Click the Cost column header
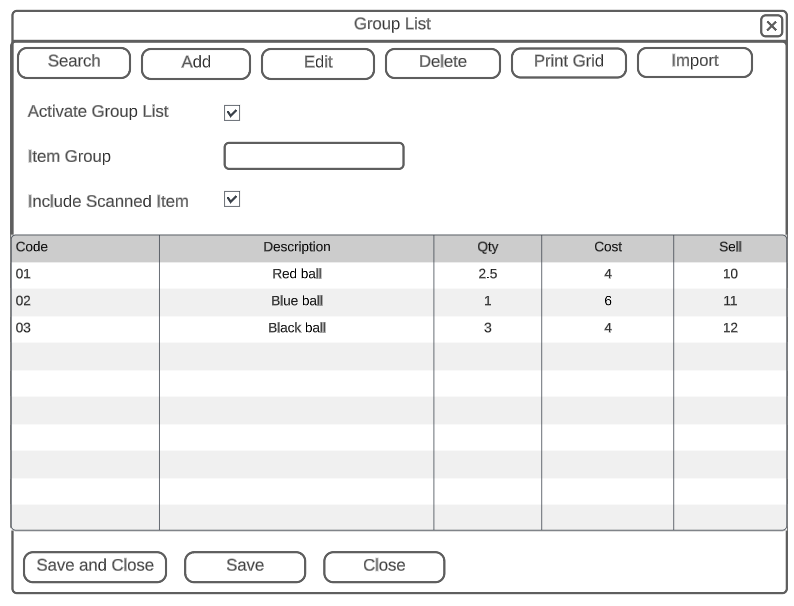The width and height of the screenshot is (794, 606). coord(608,247)
